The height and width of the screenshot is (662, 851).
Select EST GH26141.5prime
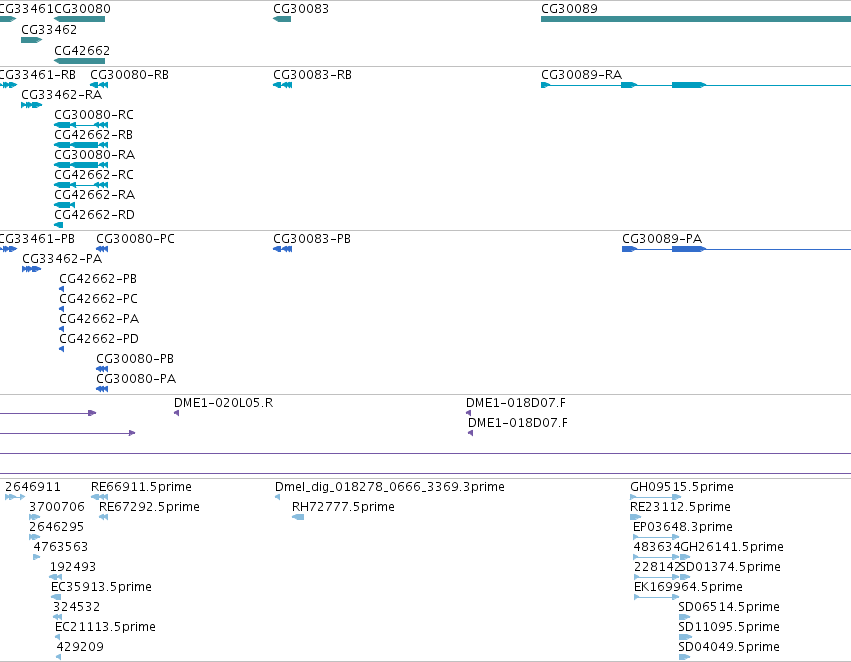[732, 547]
